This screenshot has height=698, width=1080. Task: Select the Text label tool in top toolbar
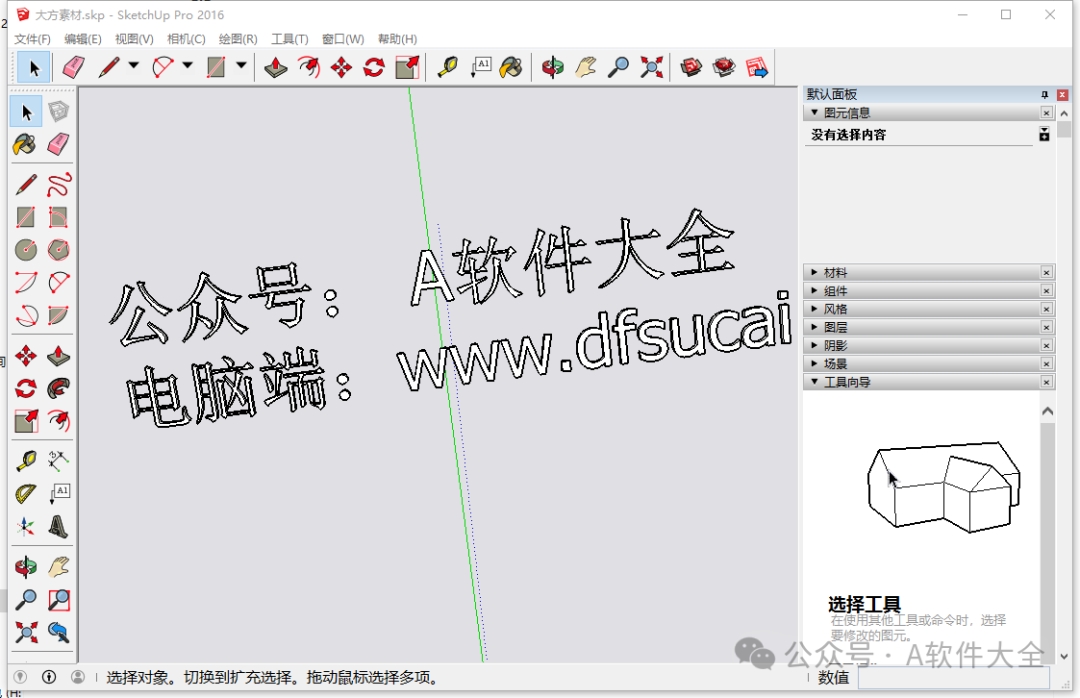point(481,67)
